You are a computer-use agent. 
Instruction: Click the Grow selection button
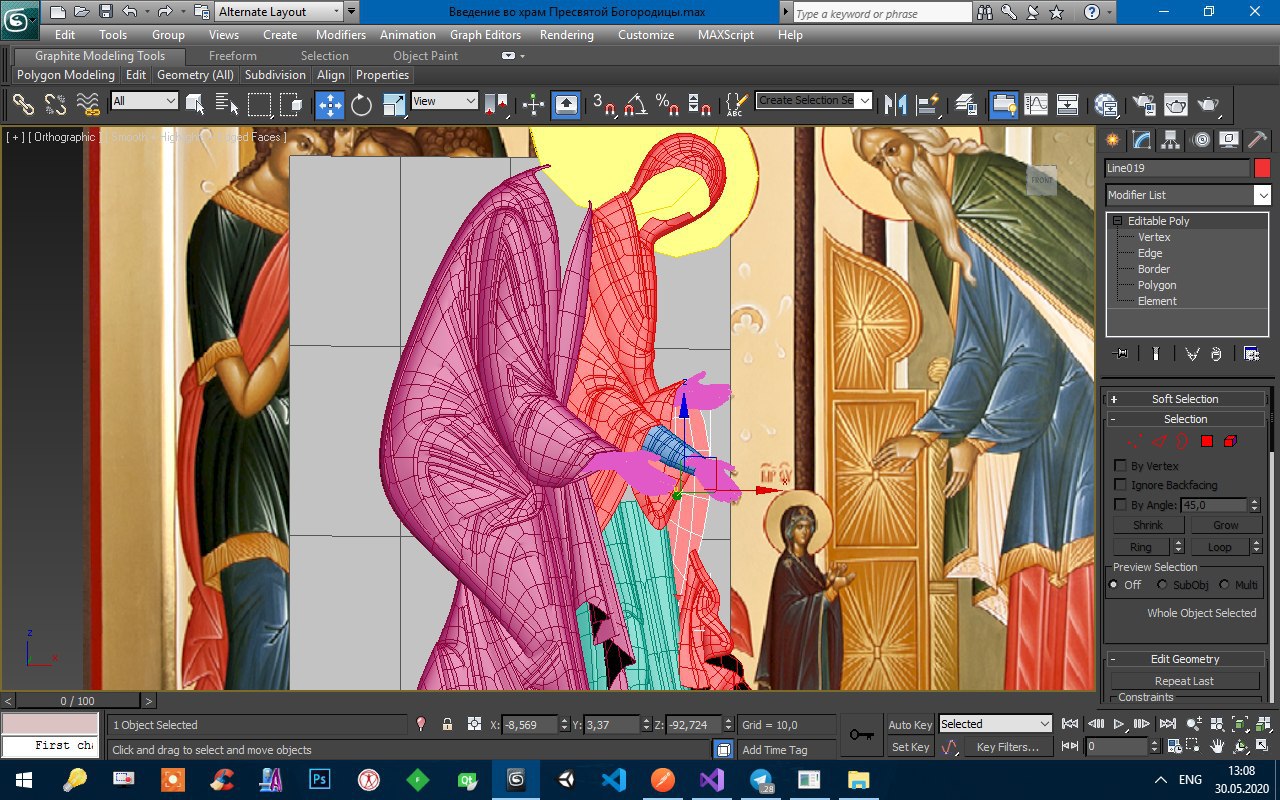[1226, 525]
